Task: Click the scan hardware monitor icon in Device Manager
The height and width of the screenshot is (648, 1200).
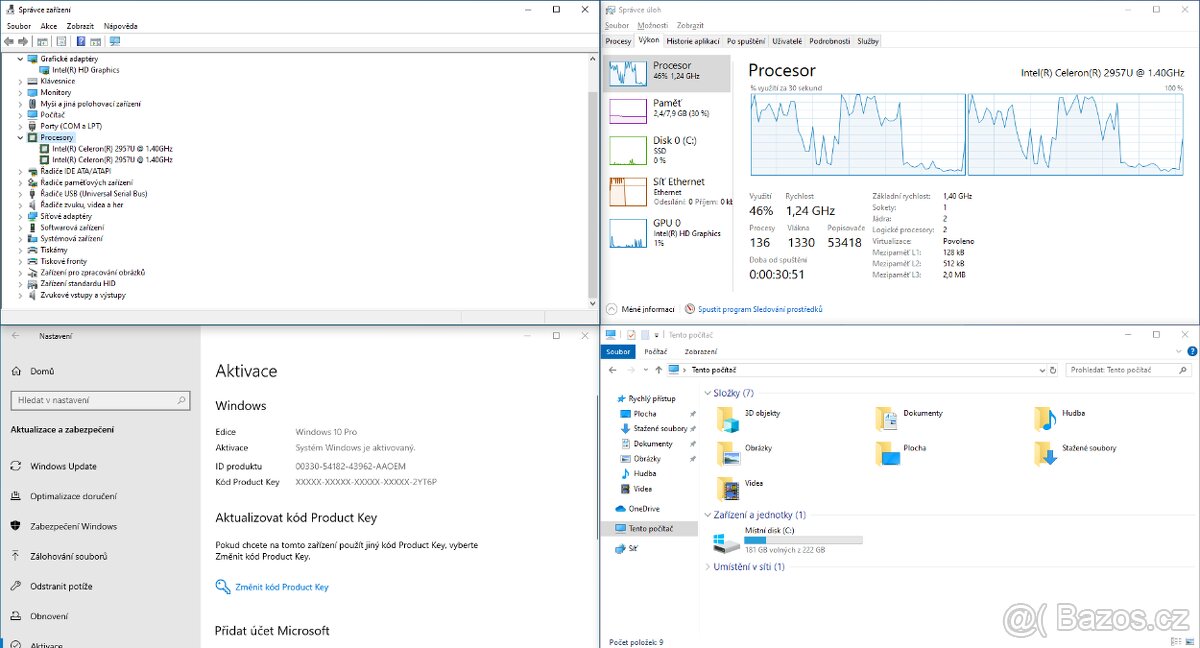Action: [115, 41]
